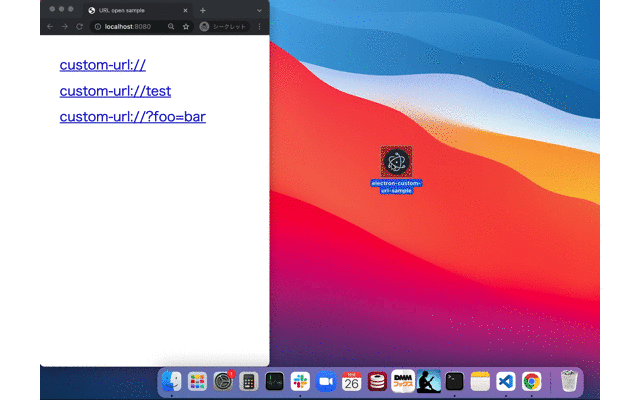The image size is (640, 400).
Task: Go back in Chrome browser
Action: coord(50,27)
